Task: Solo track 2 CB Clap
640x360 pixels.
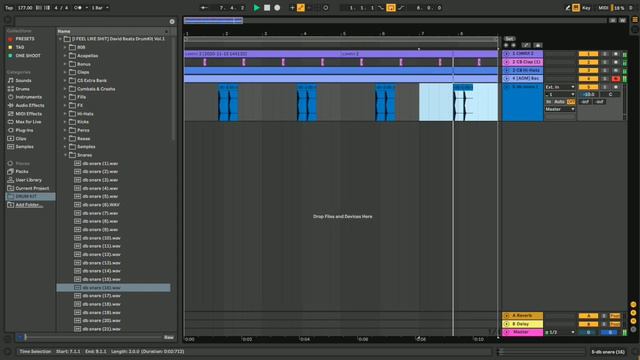Action: pyautogui.click(x=605, y=62)
